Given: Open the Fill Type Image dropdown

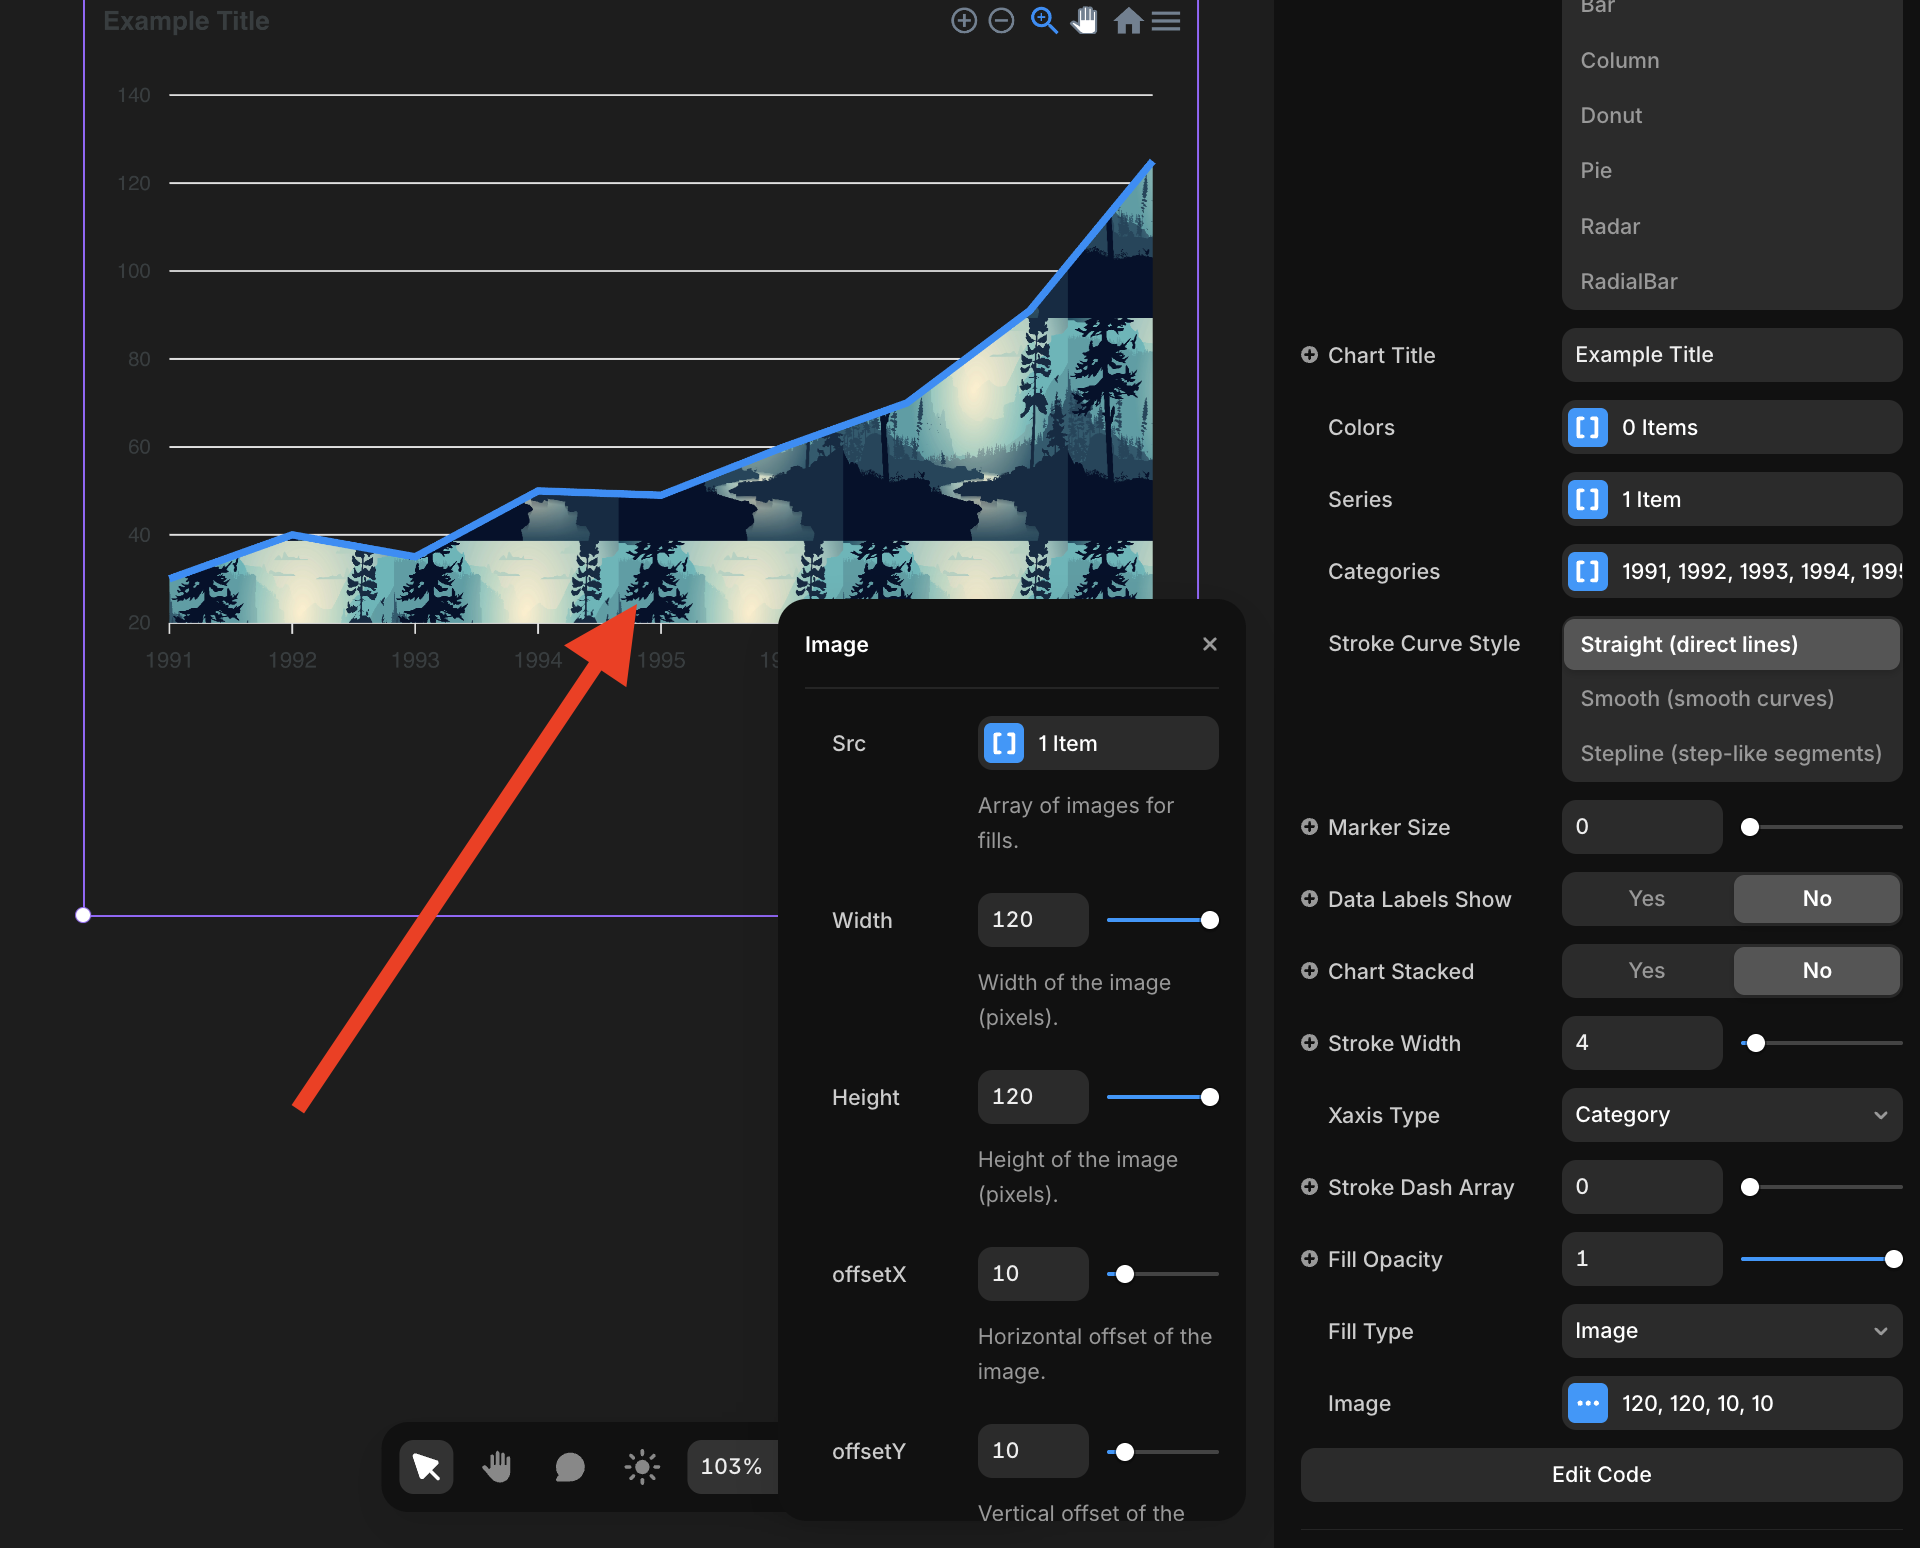Looking at the screenshot, I should [x=1731, y=1331].
